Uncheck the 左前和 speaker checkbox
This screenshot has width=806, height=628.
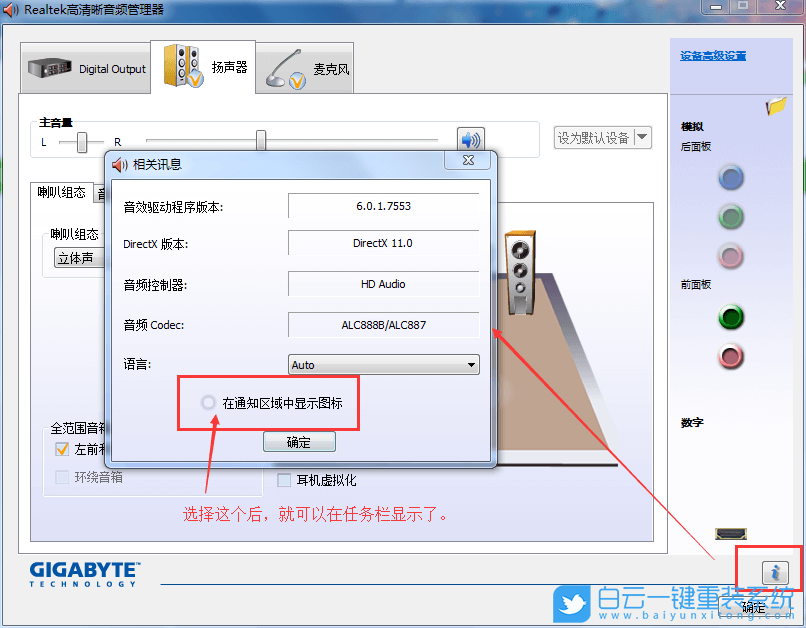[x=62, y=449]
